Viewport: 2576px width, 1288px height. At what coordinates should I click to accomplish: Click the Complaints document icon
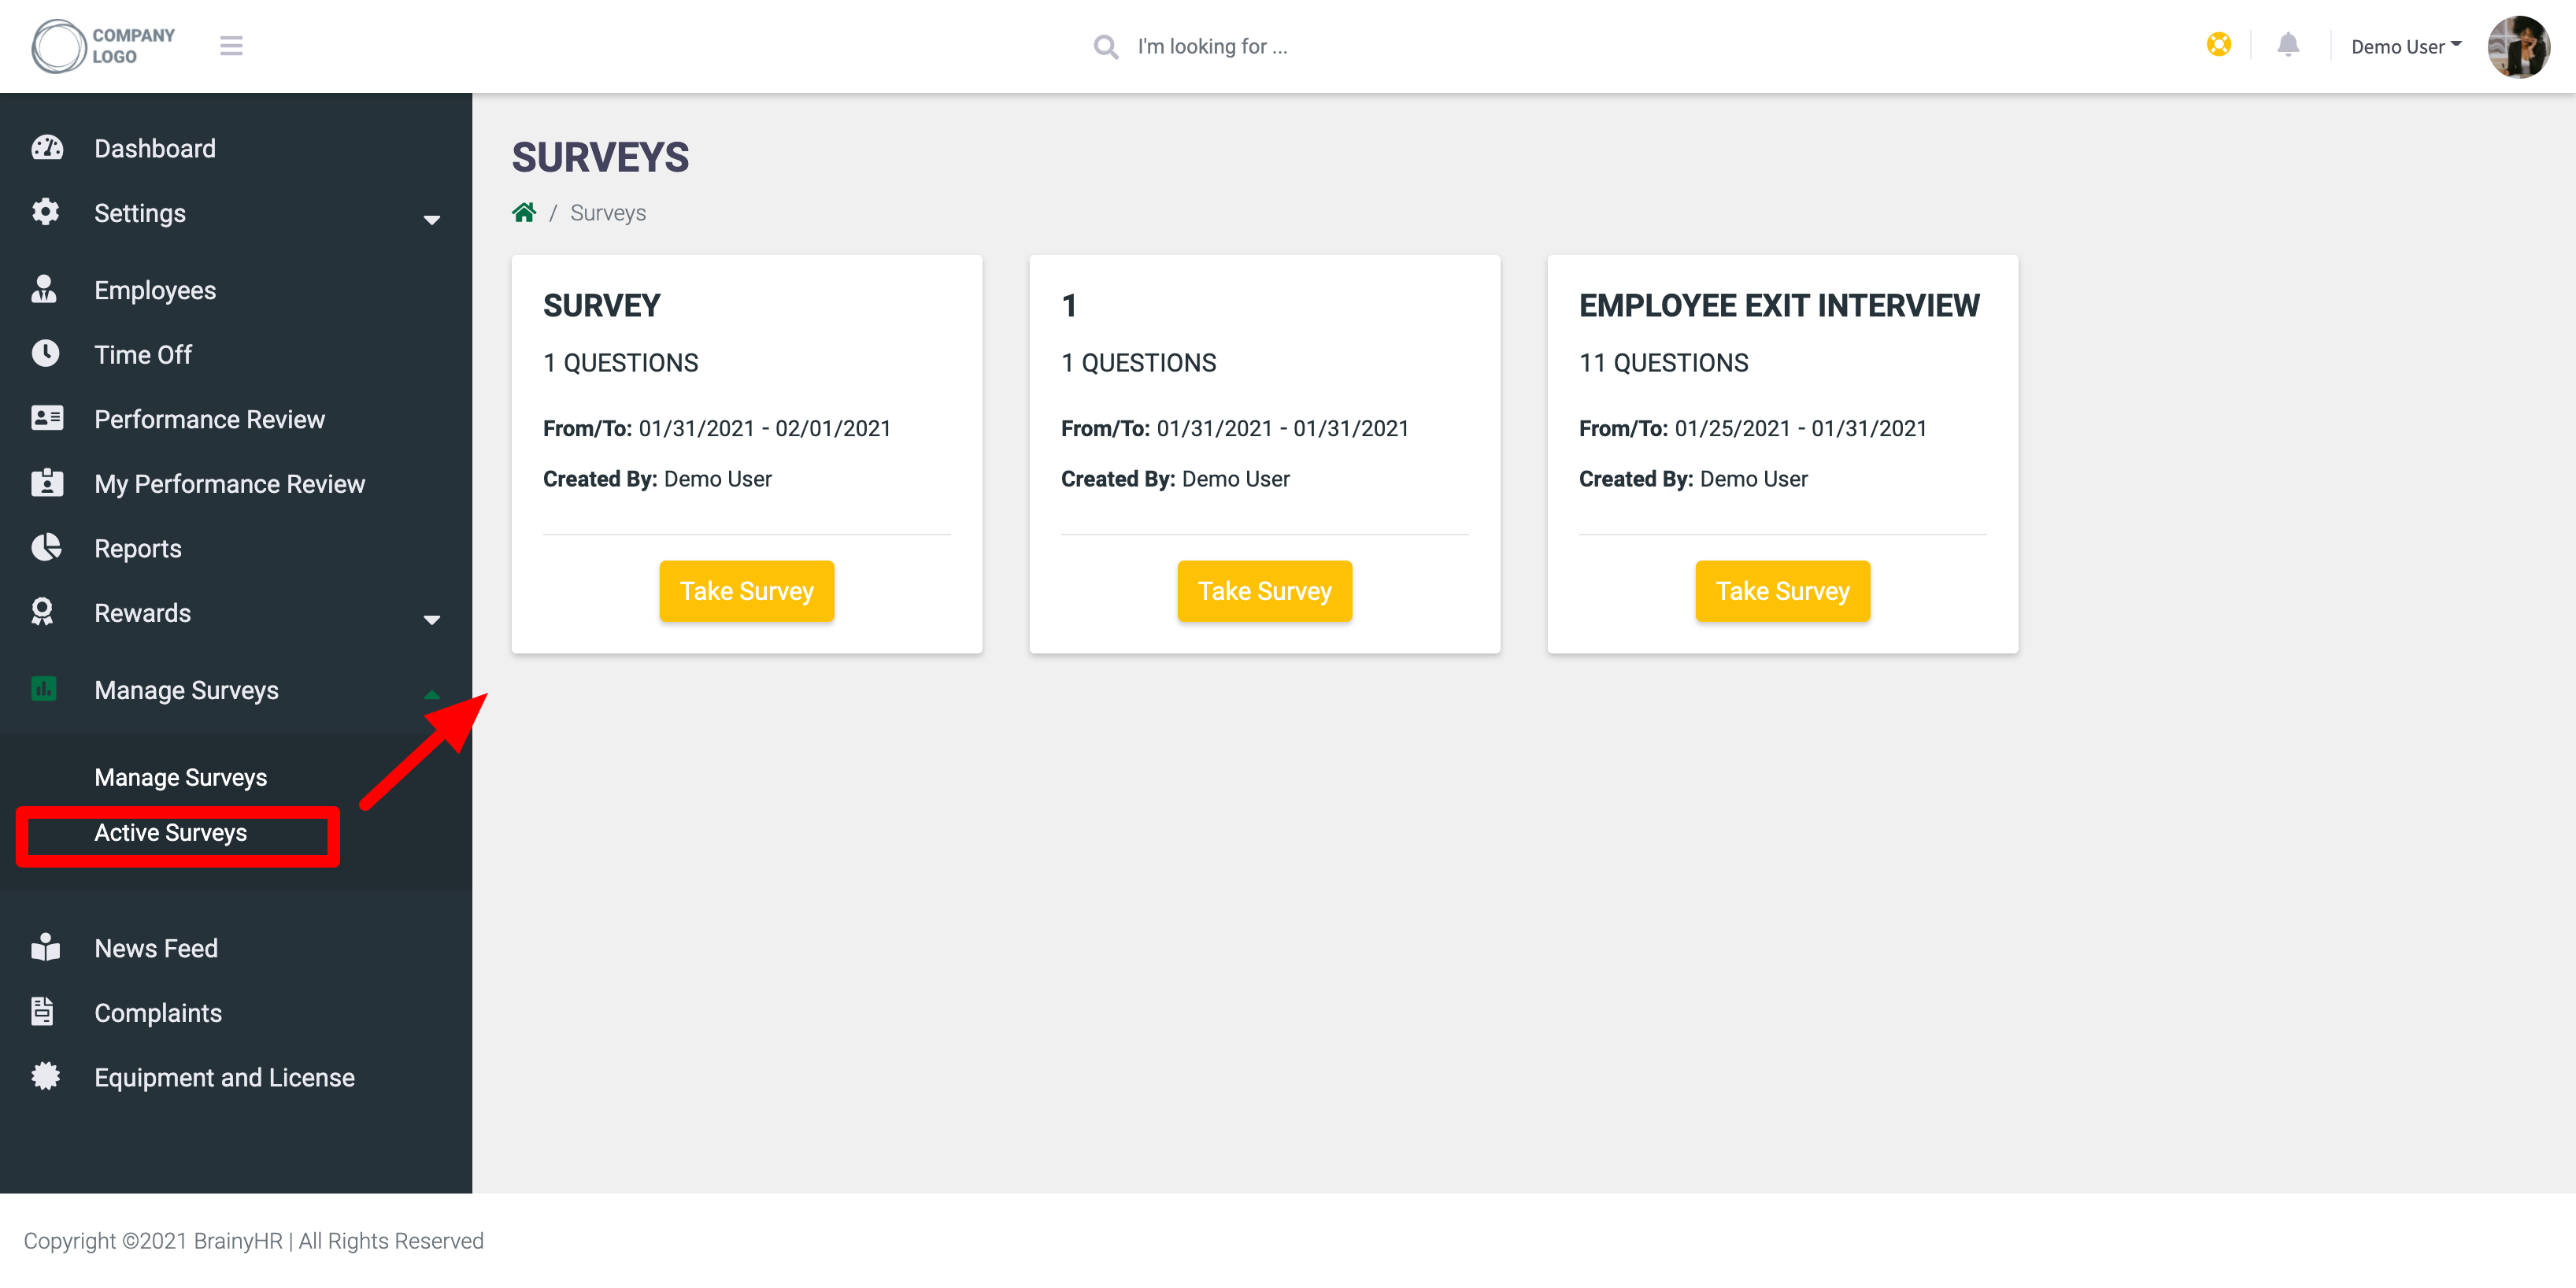[42, 1011]
